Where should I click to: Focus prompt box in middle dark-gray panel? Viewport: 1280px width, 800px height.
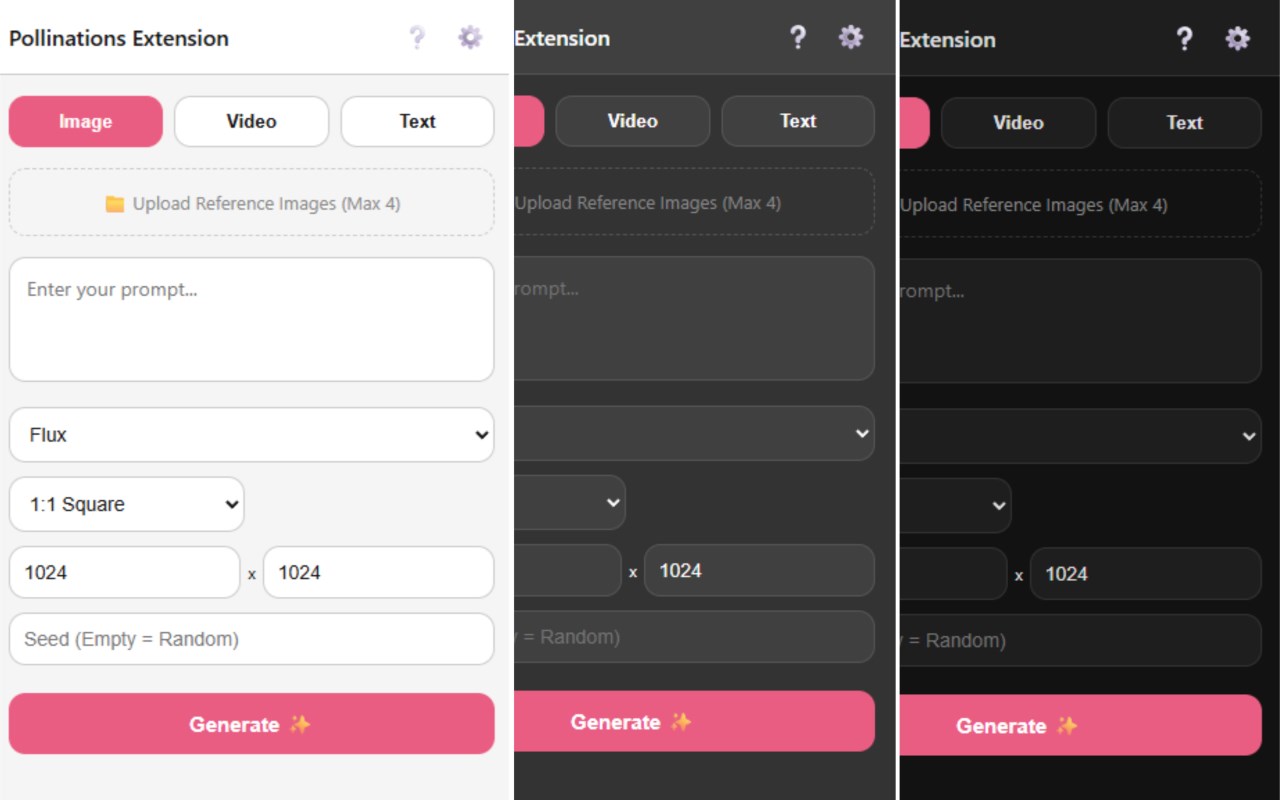695,318
